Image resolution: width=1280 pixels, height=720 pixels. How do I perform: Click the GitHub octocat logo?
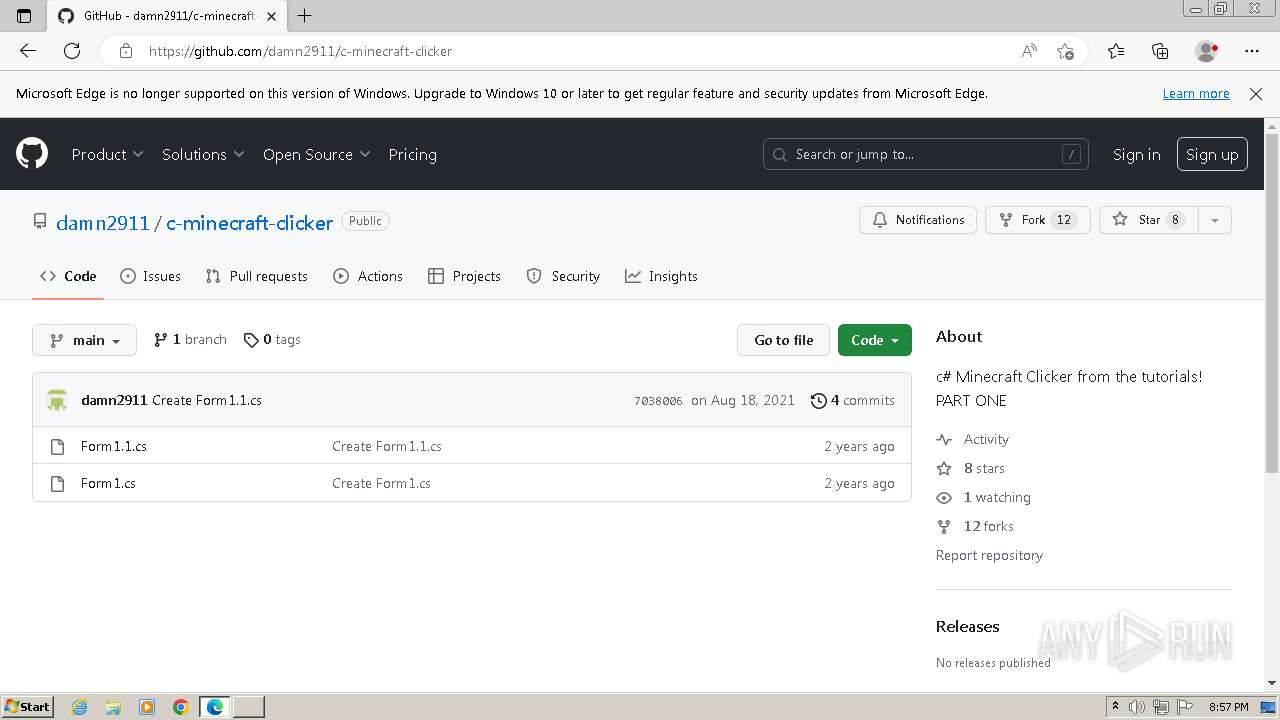pyautogui.click(x=32, y=154)
